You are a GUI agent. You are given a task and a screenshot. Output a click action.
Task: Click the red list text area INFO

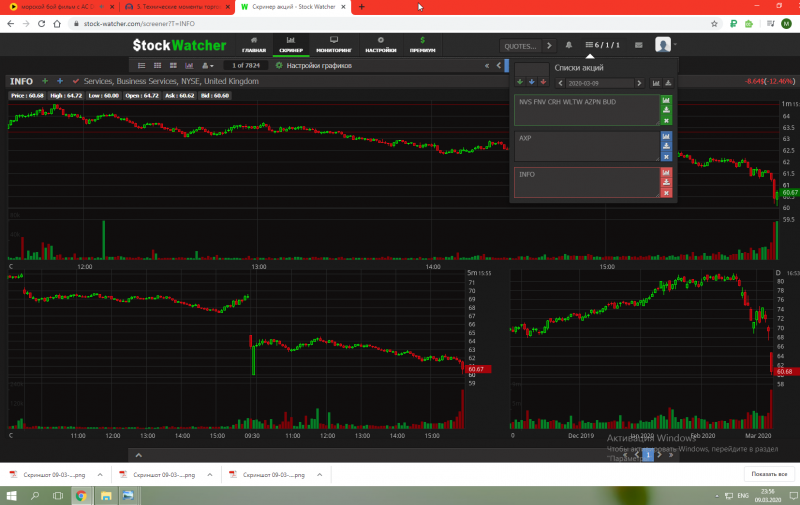[587, 182]
